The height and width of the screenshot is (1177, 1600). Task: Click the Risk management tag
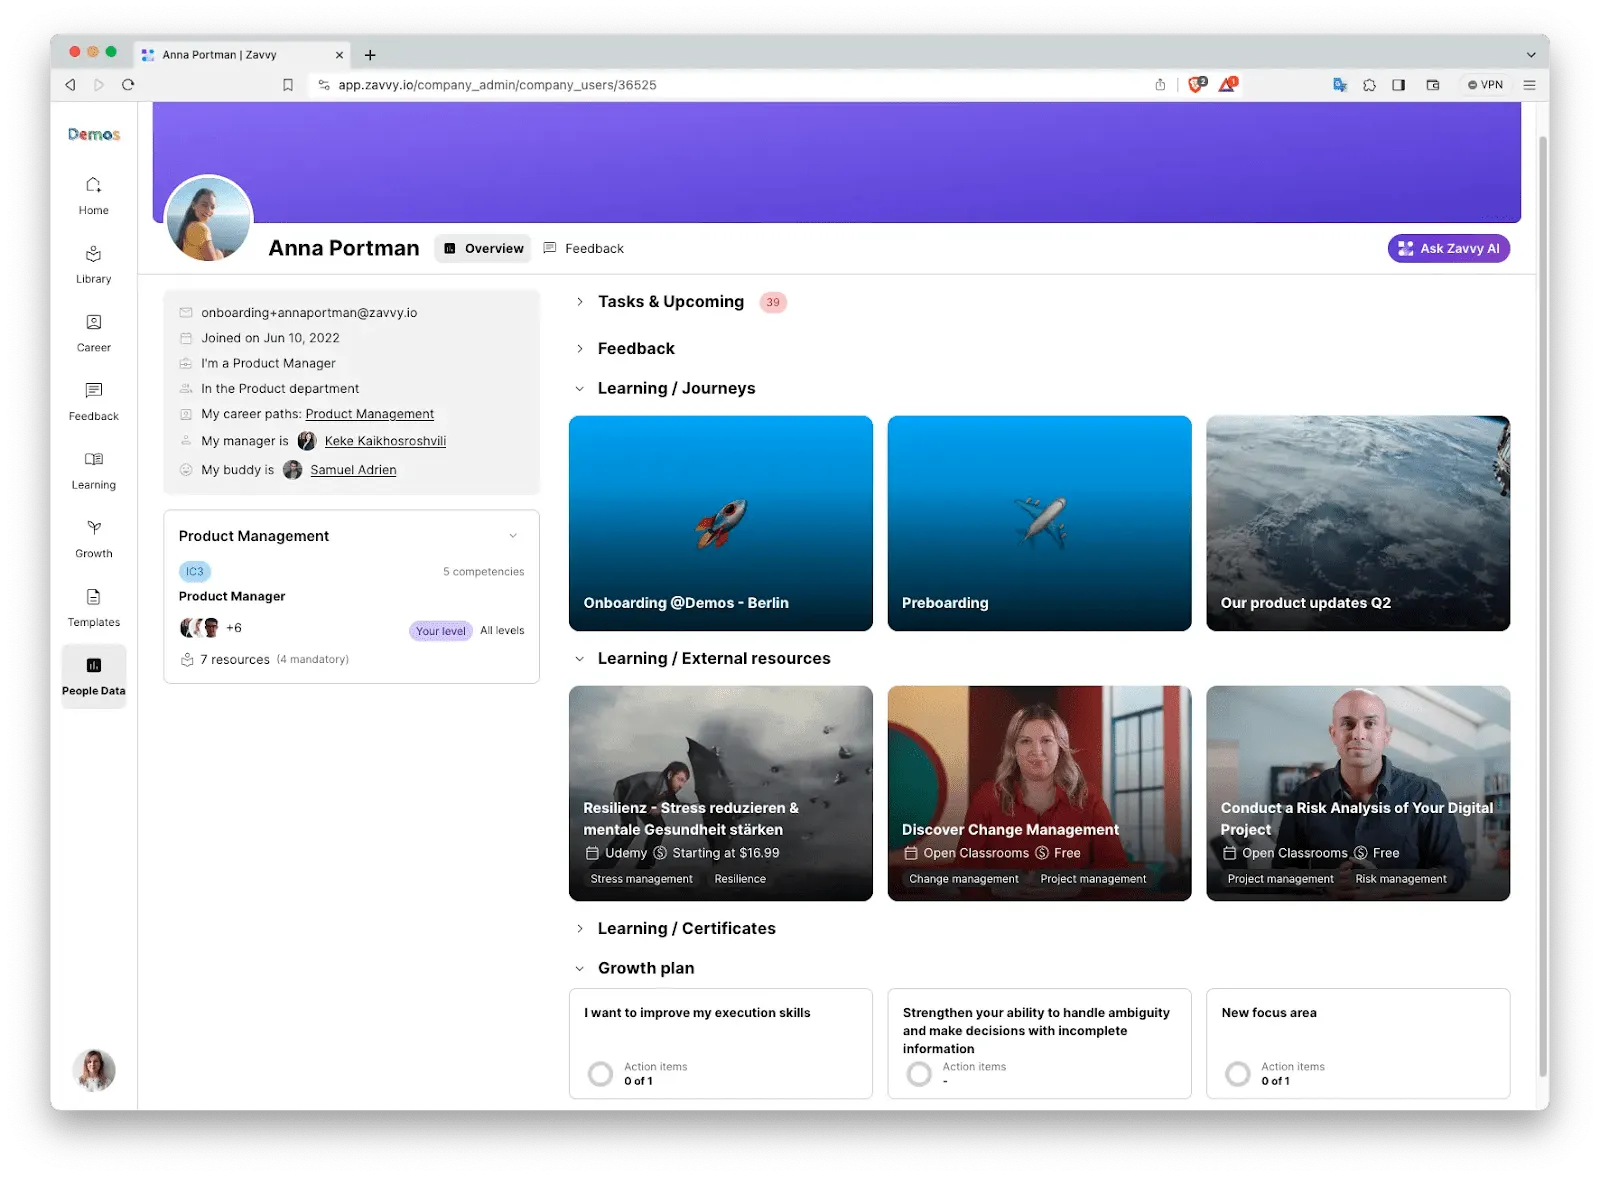click(1401, 879)
